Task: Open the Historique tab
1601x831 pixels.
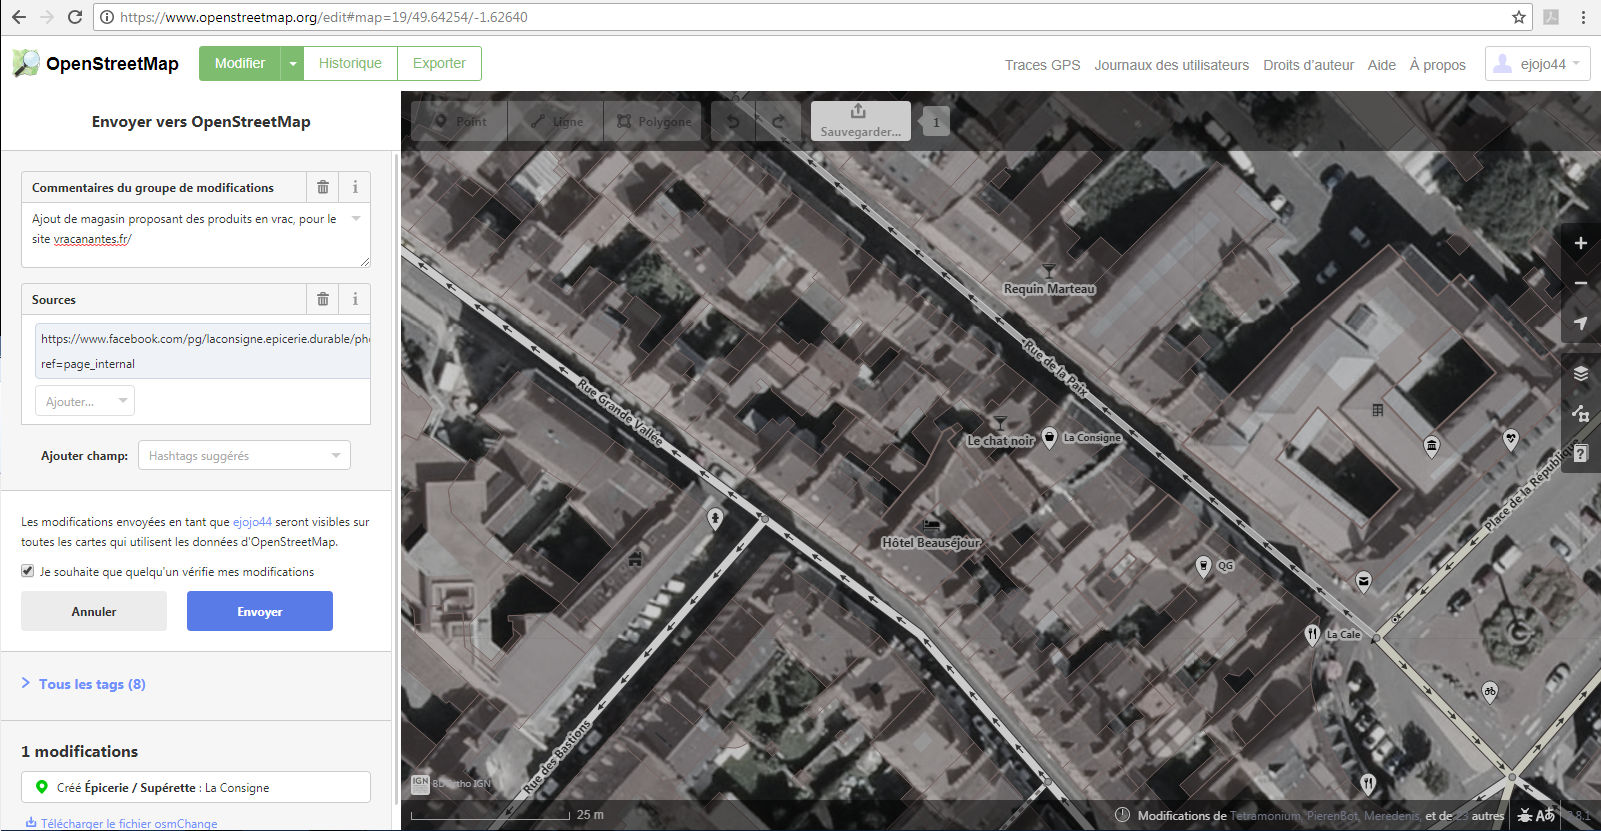Action: pyautogui.click(x=350, y=63)
